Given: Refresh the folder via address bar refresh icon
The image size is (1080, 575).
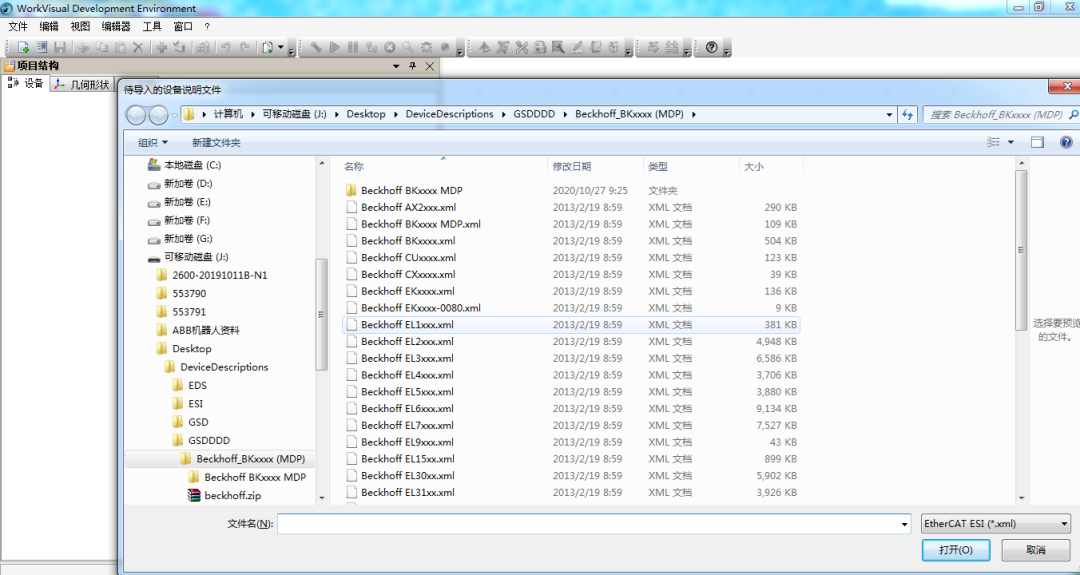Looking at the screenshot, I should coord(908,114).
